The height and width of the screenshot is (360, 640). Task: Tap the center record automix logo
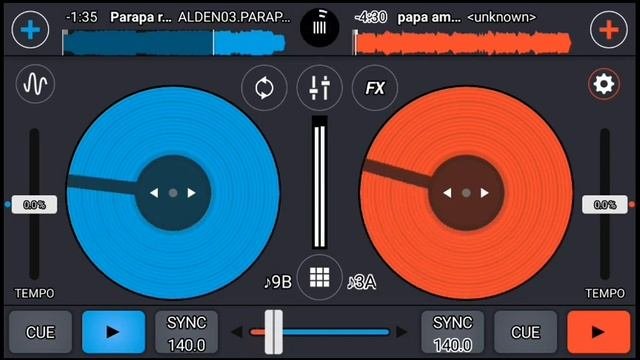click(320, 27)
